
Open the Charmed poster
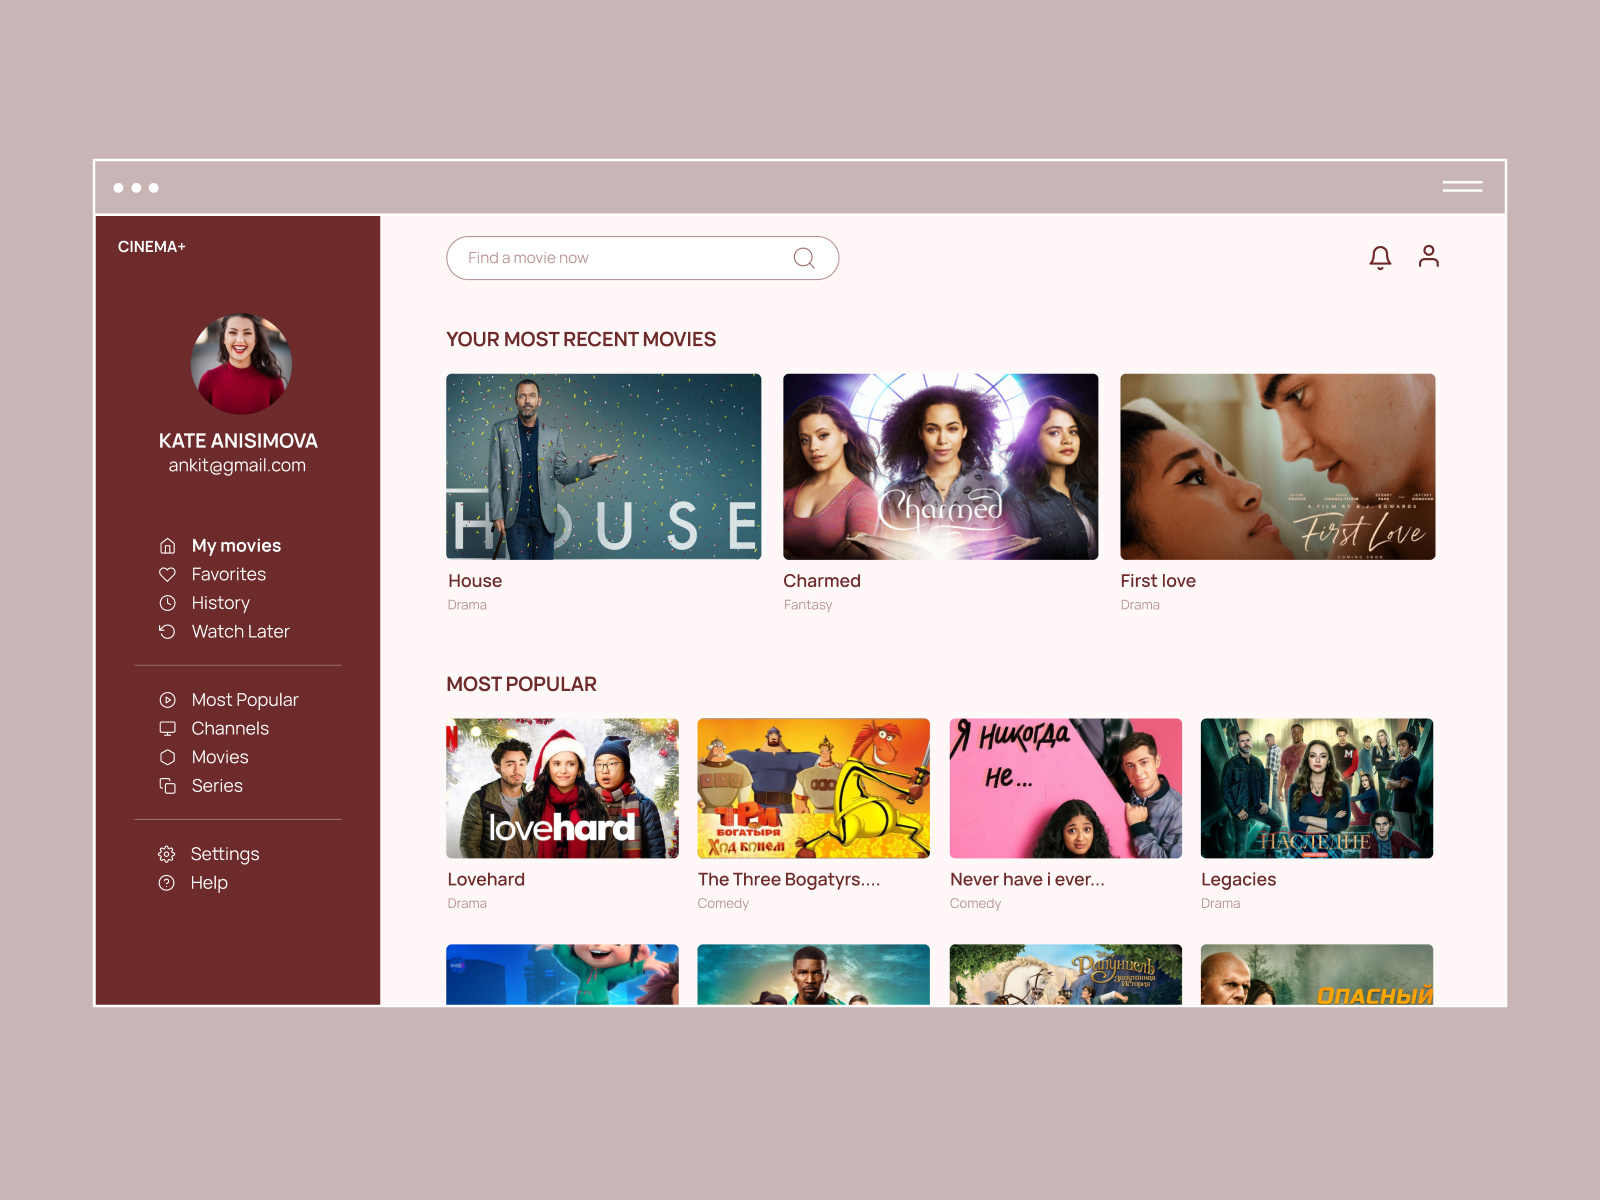pyautogui.click(x=940, y=467)
